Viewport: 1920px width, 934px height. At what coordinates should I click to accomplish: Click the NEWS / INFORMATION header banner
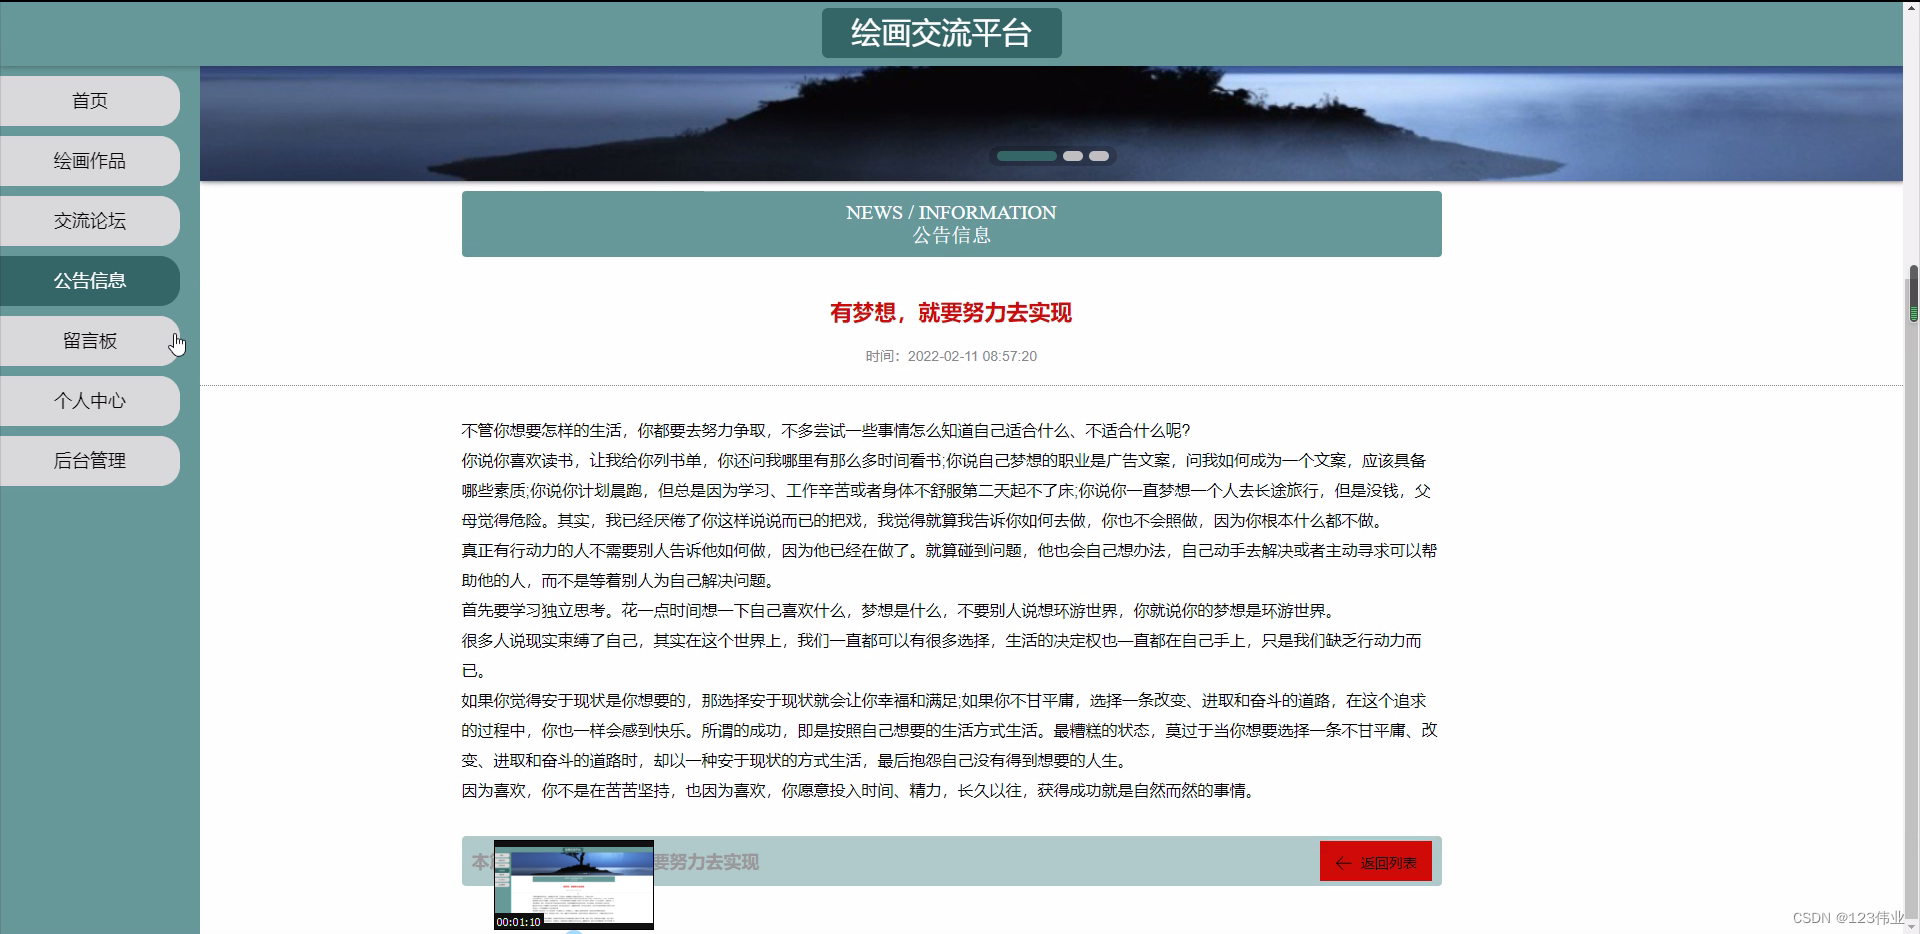tap(950, 223)
